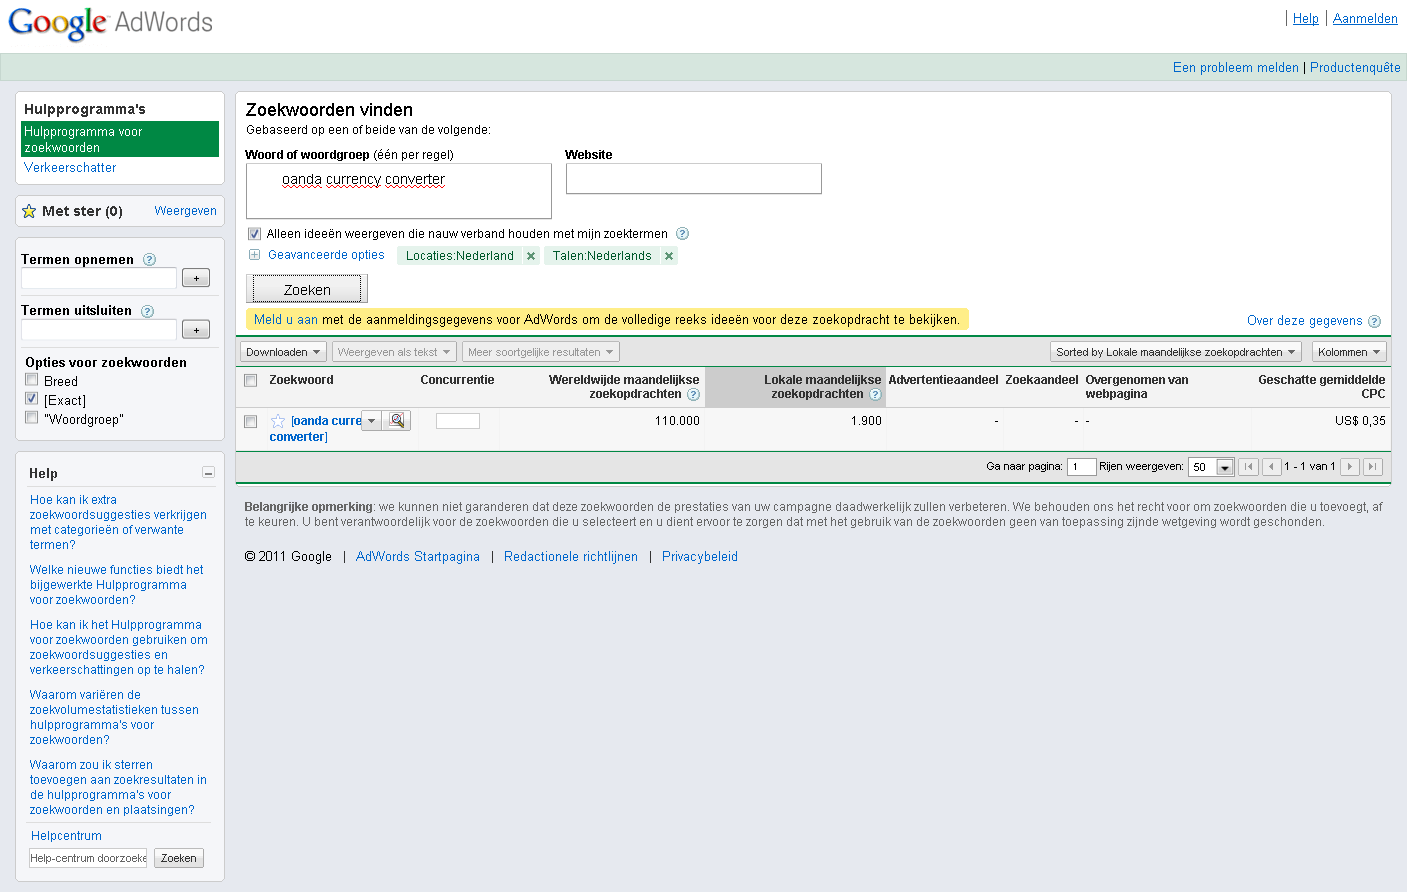Image resolution: width=1407 pixels, height=892 pixels.
Task: Open the Downloaden dropdown
Action: point(283,352)
